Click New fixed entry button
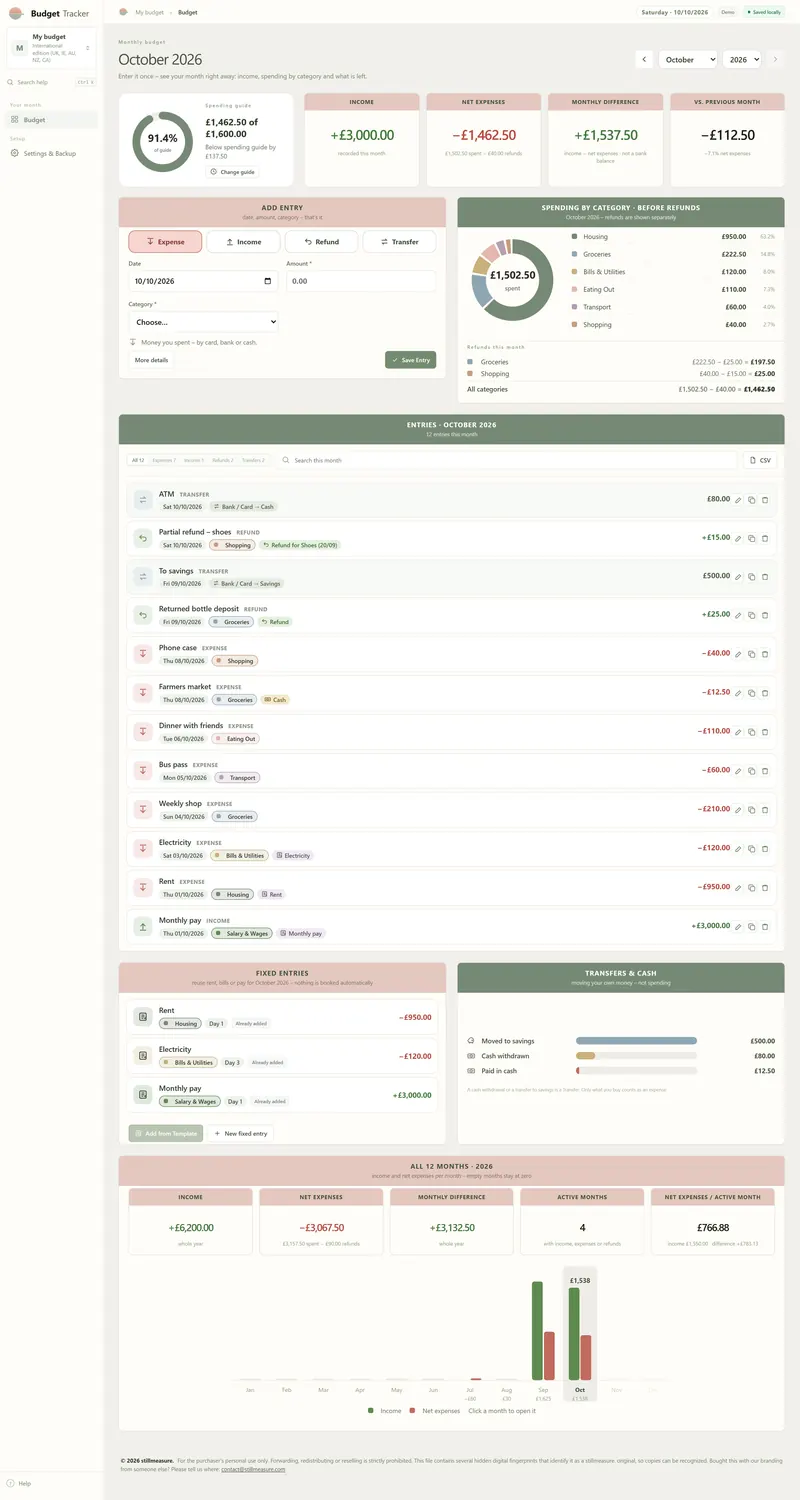Viewport: 800px width, 1500px height. 240,1133
